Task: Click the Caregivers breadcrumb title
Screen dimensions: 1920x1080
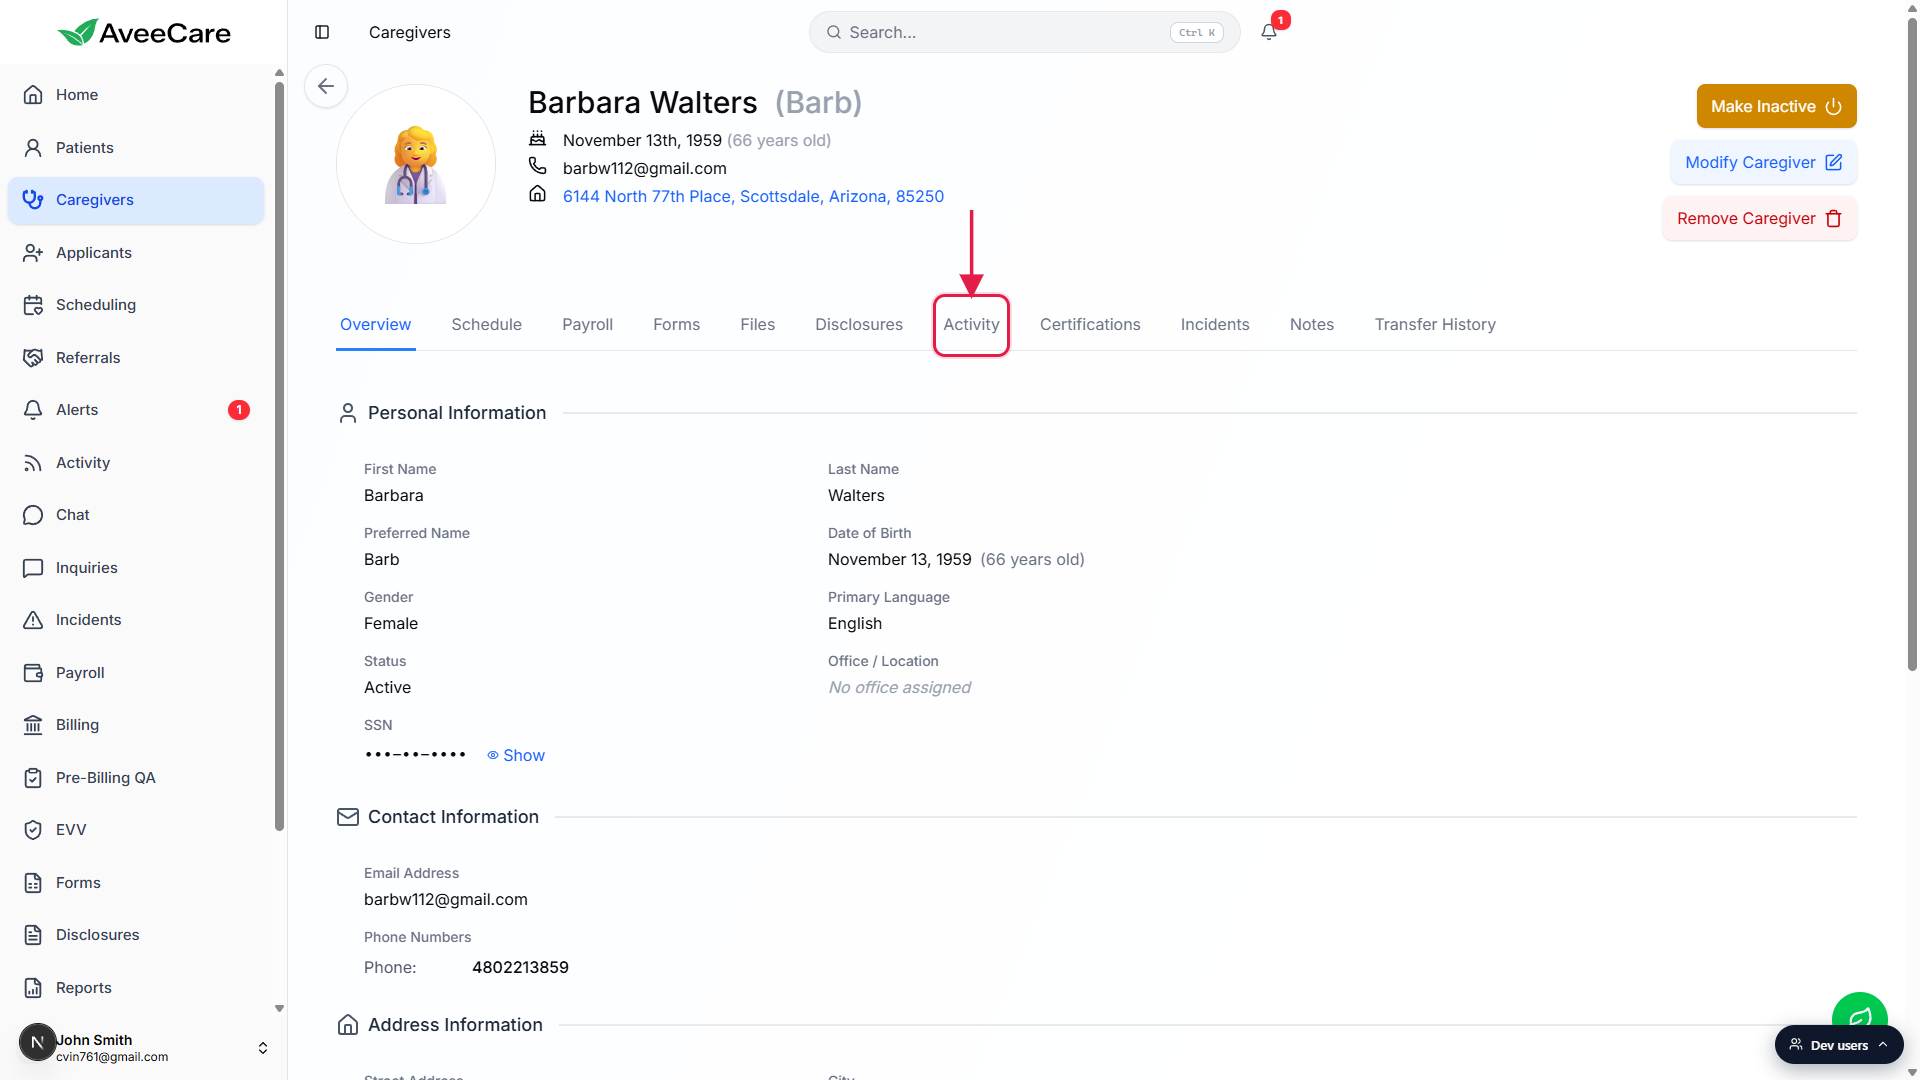Action: (x=410, y=33)
